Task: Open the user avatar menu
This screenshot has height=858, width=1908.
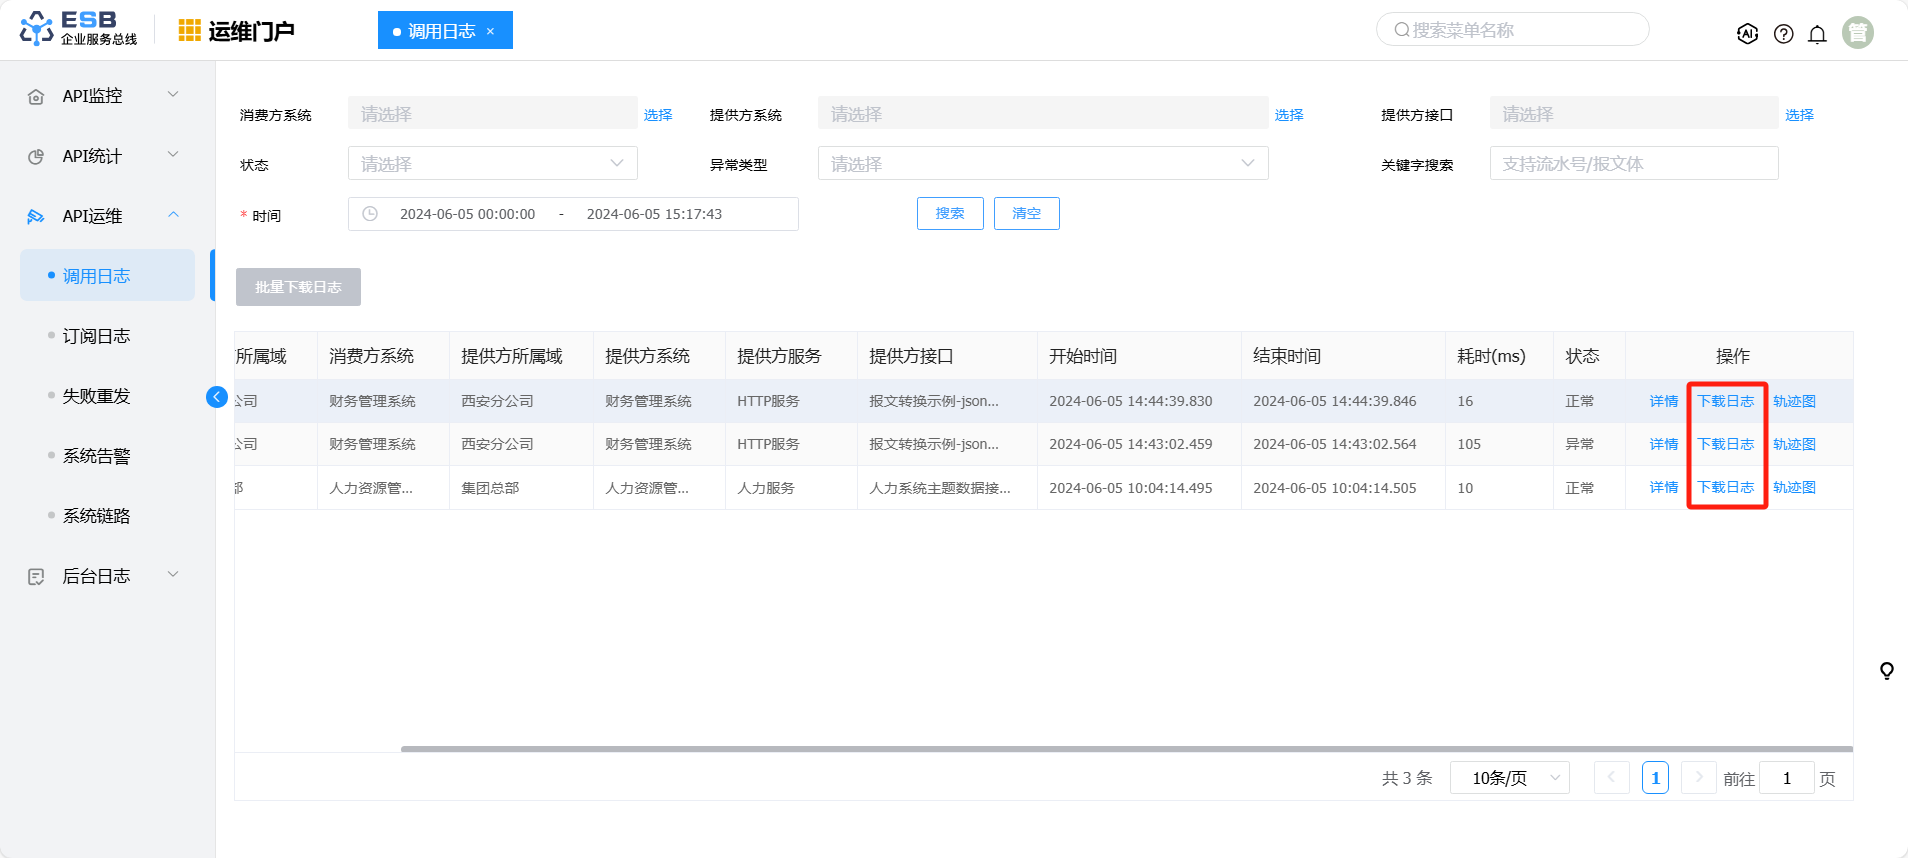Action: pos(1857,33)
